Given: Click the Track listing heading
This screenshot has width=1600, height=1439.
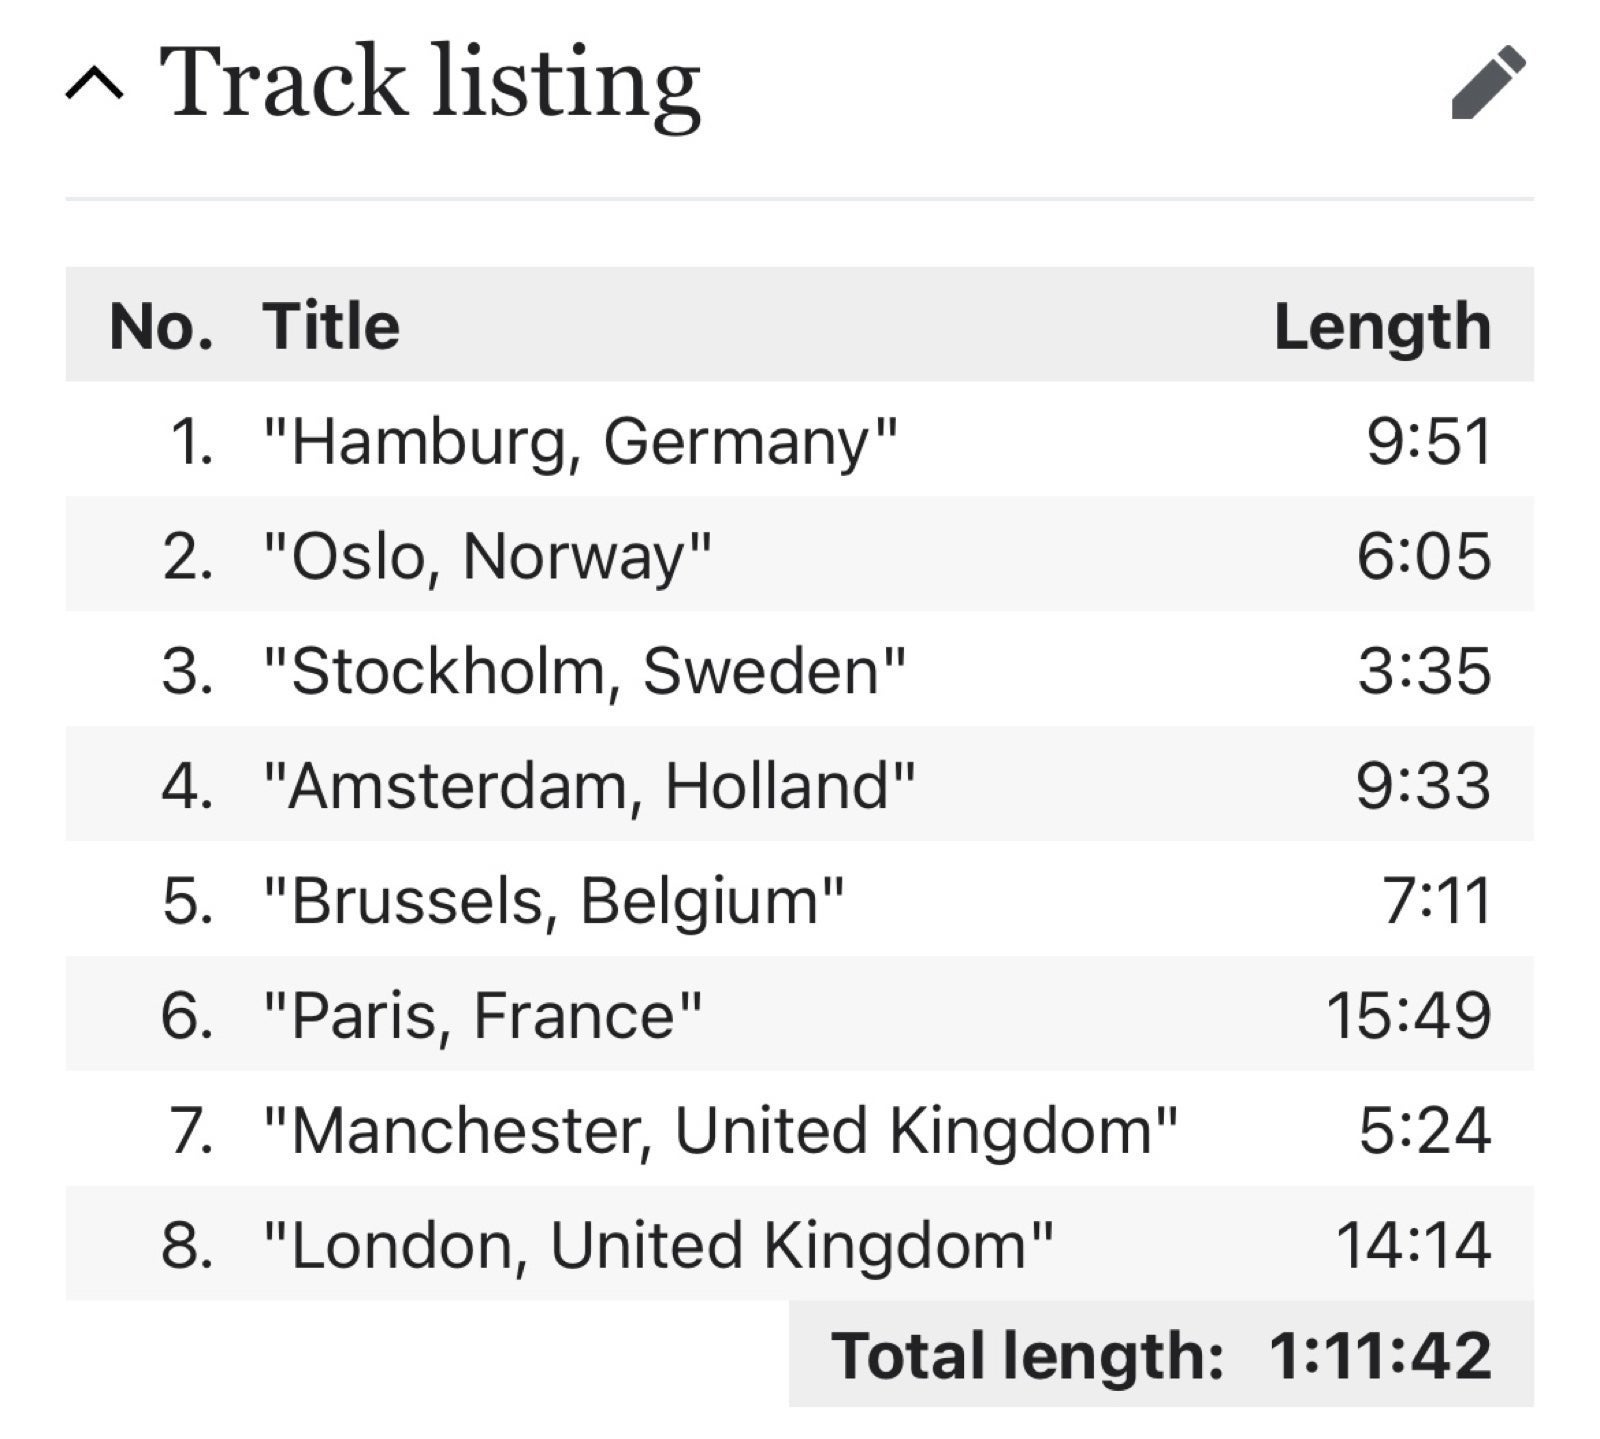Looking at the screenshot, I should pos(430,85).
